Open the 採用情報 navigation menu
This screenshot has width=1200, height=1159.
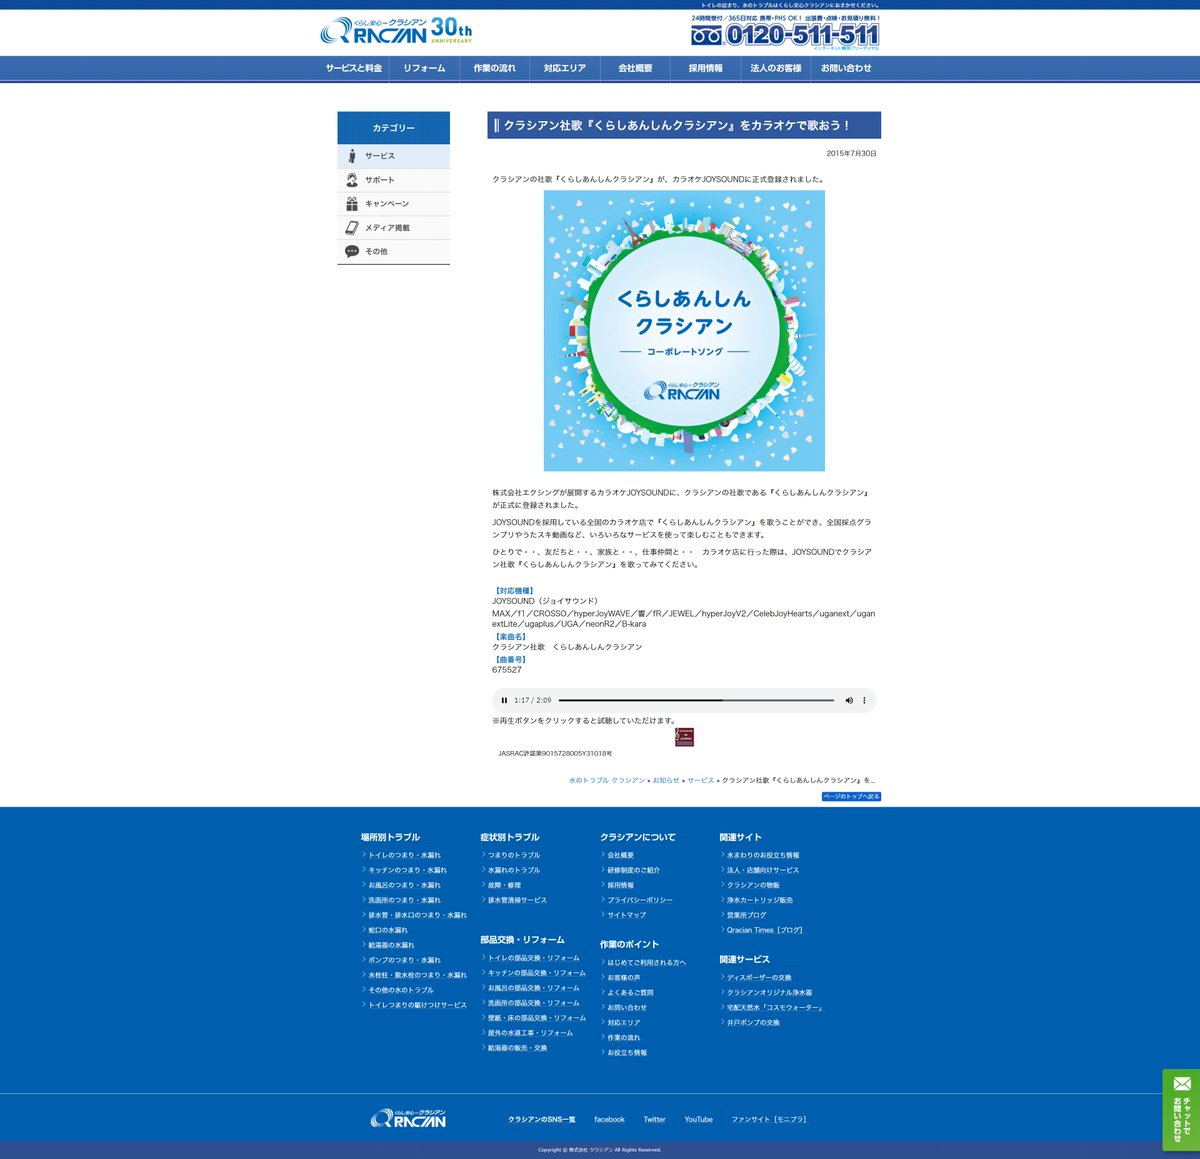tap(705, 68)
